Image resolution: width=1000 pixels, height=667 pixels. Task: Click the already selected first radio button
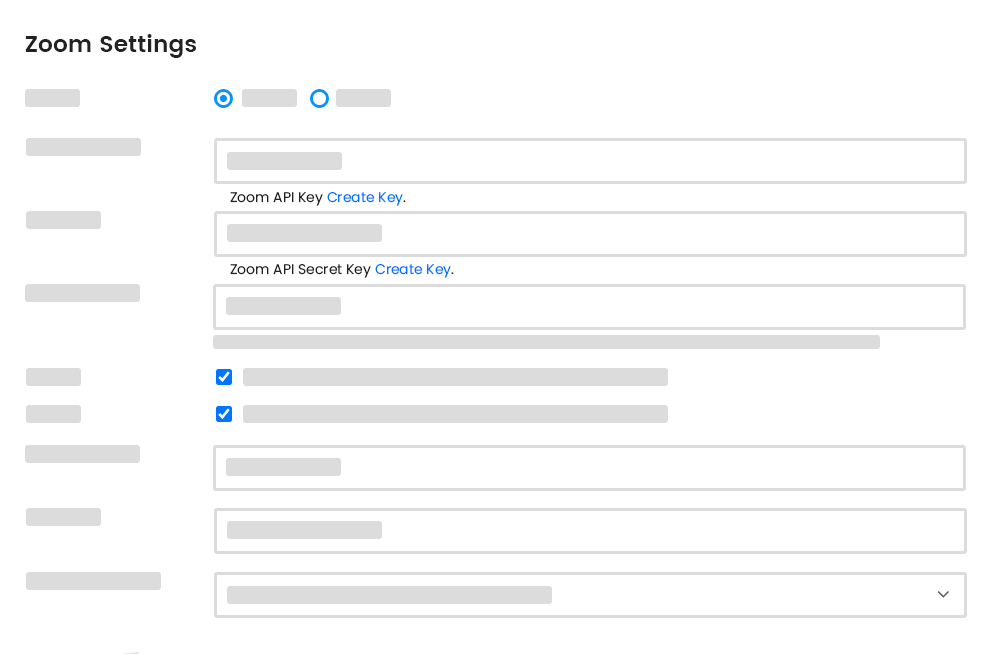(223, 98)
